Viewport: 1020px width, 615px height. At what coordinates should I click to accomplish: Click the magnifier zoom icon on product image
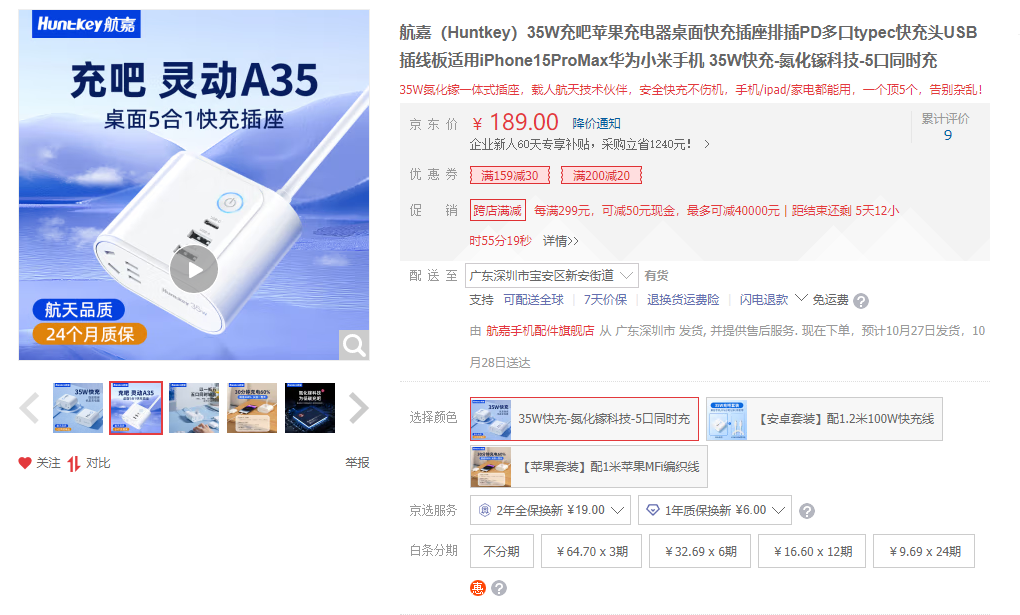[x=354, y=345]
